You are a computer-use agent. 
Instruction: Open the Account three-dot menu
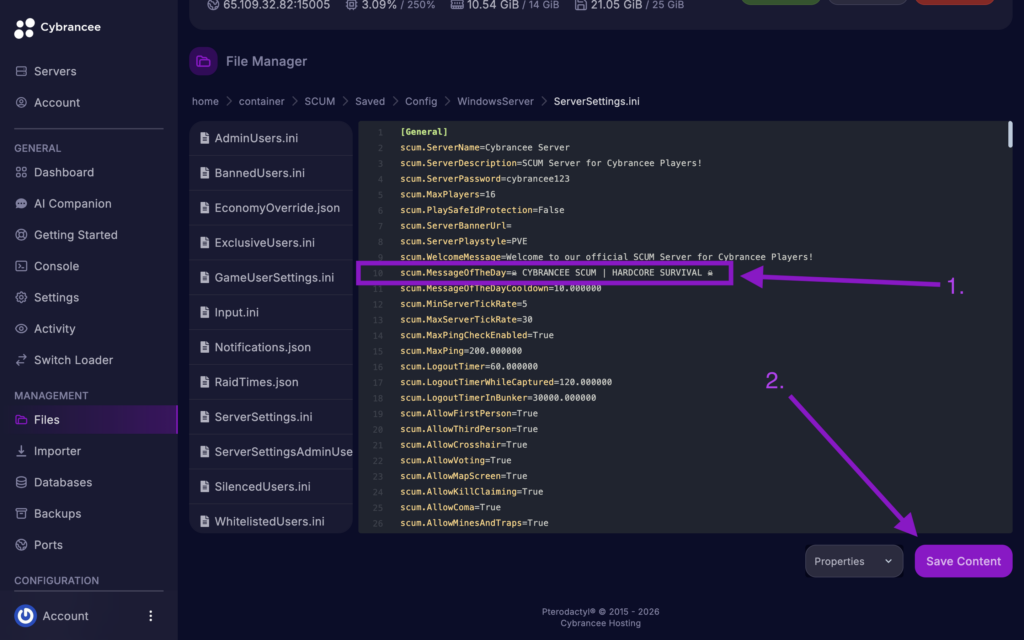point(150,616)
